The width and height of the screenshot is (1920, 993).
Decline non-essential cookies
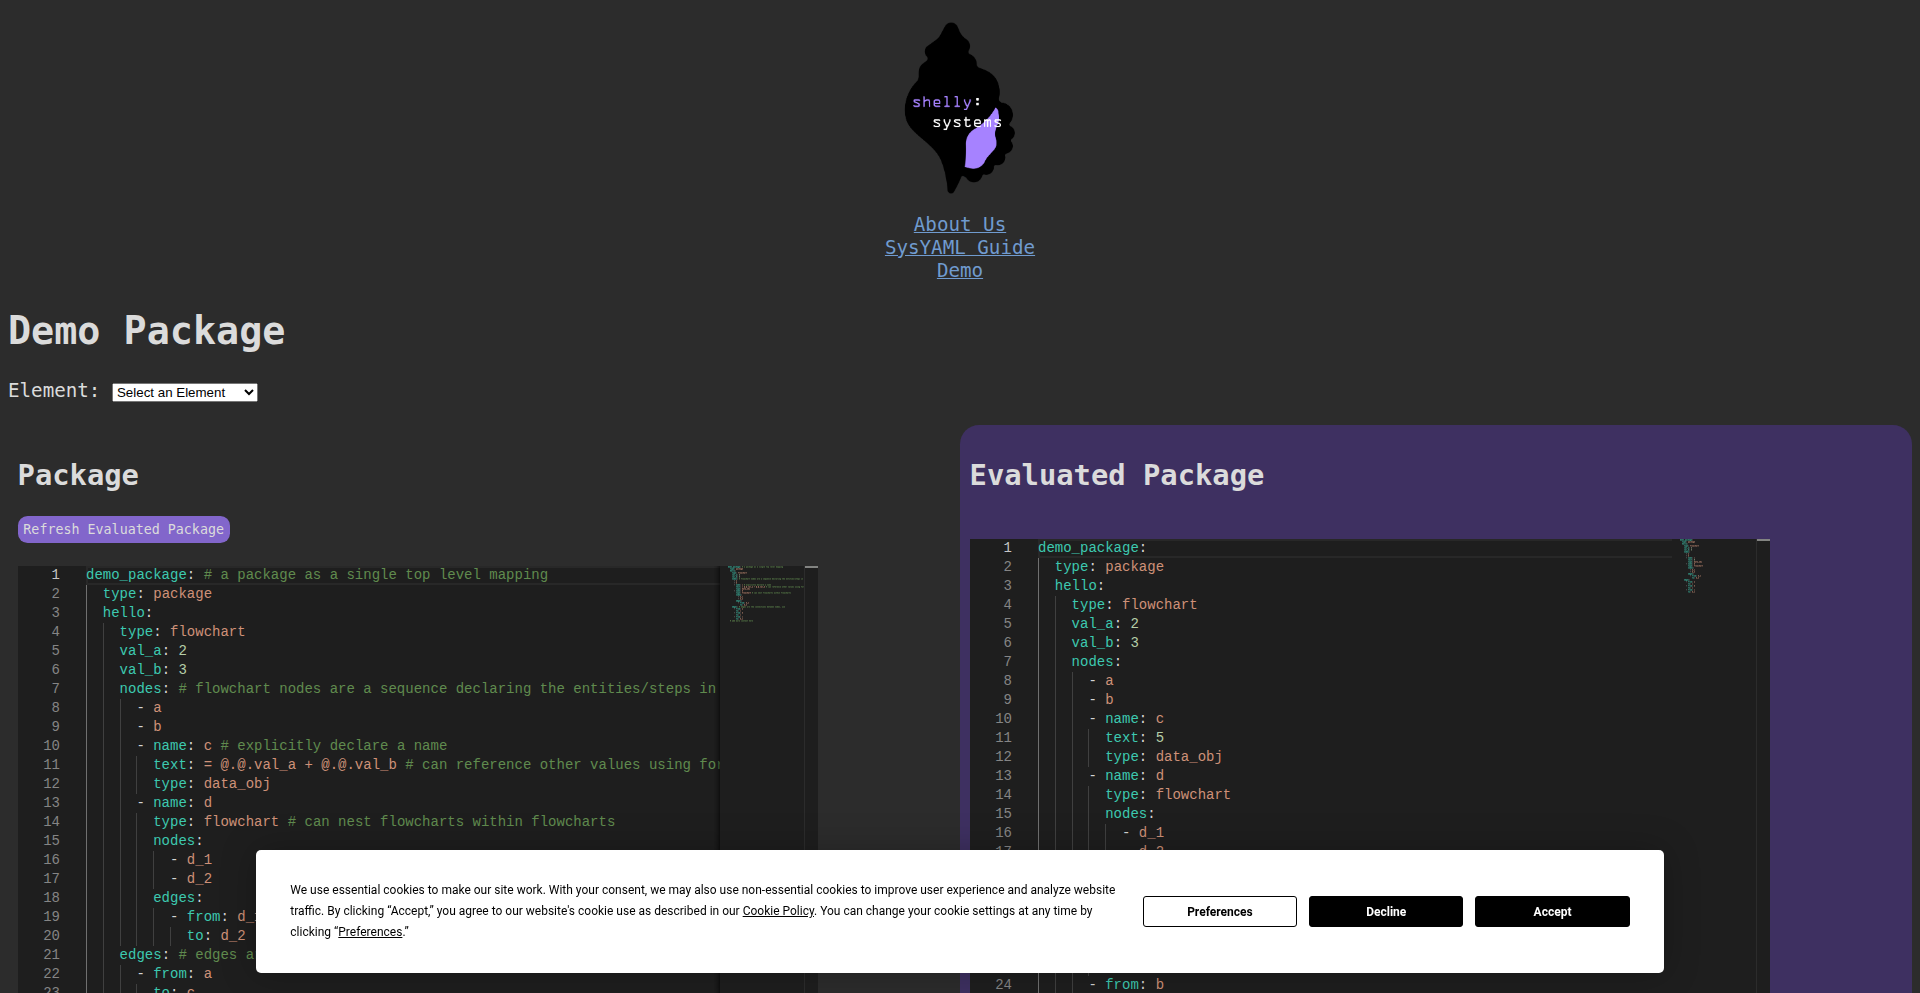point(1386,911)
